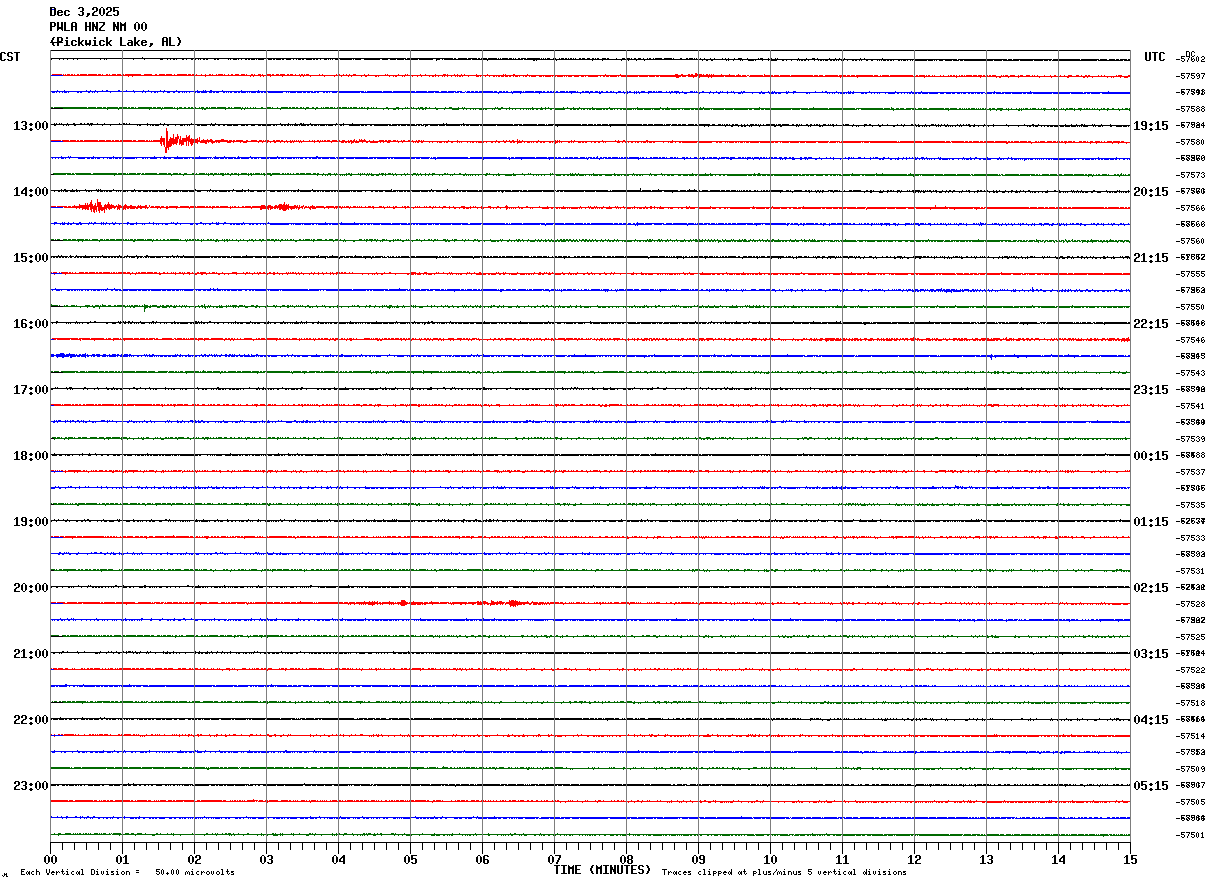The image size is (1210, 886).
Task: Click the 15 minute tick on axis
Action: coord(1130,859)
